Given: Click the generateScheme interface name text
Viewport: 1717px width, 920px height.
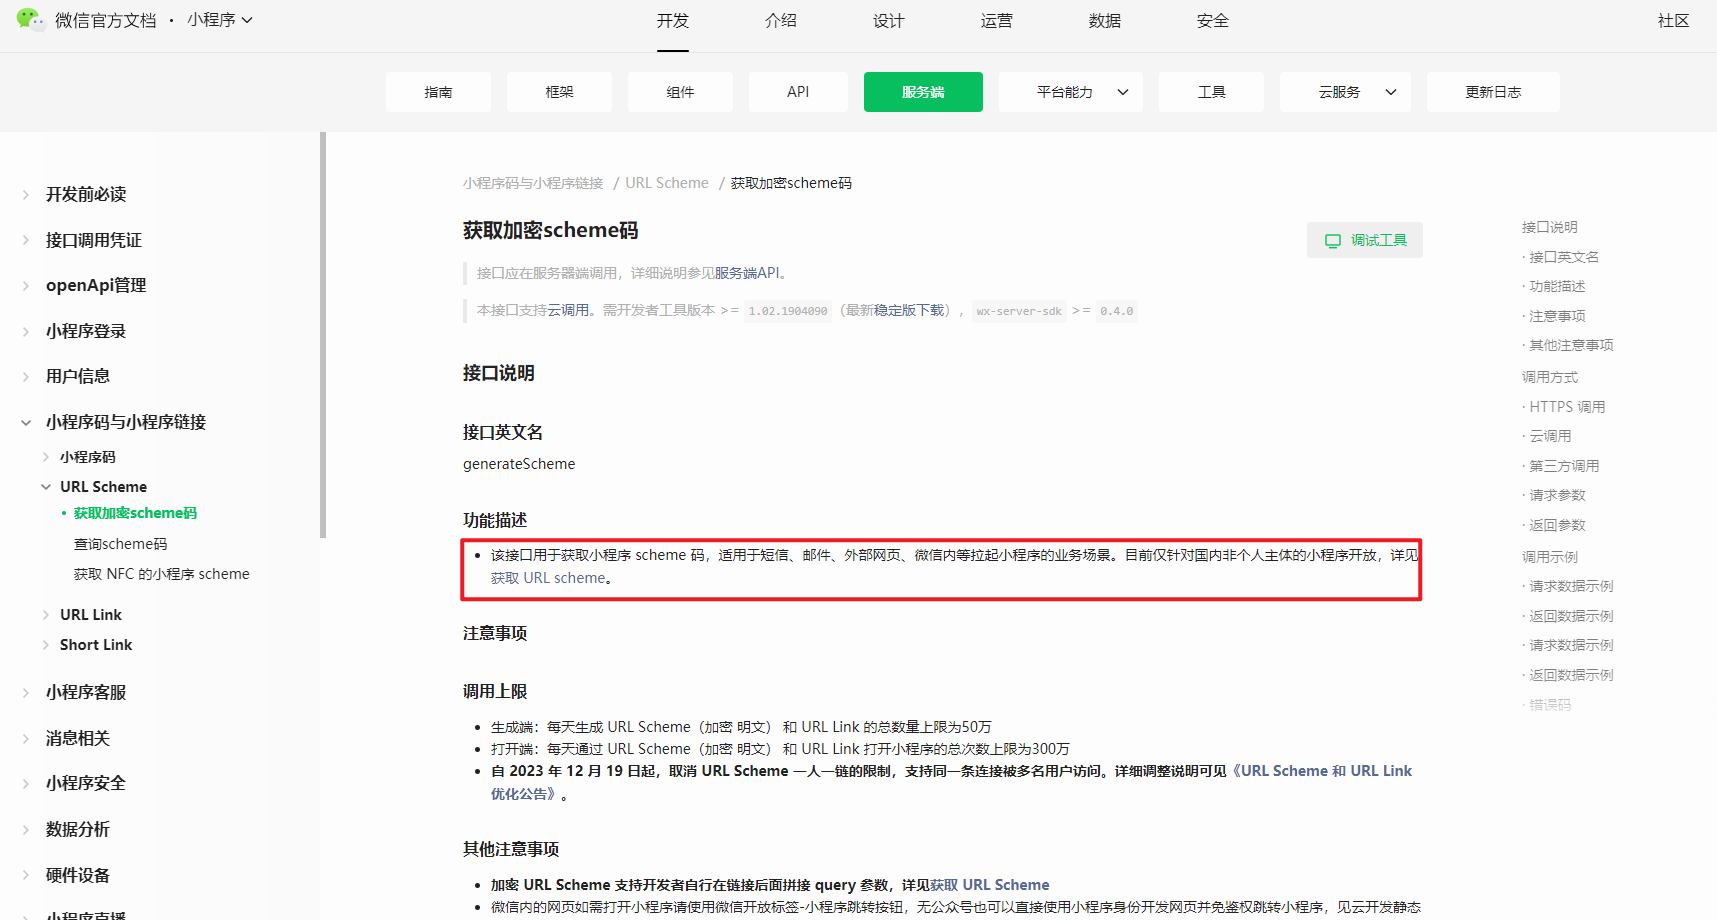Looking at the screenshot, I should click(x=519, y=464).
